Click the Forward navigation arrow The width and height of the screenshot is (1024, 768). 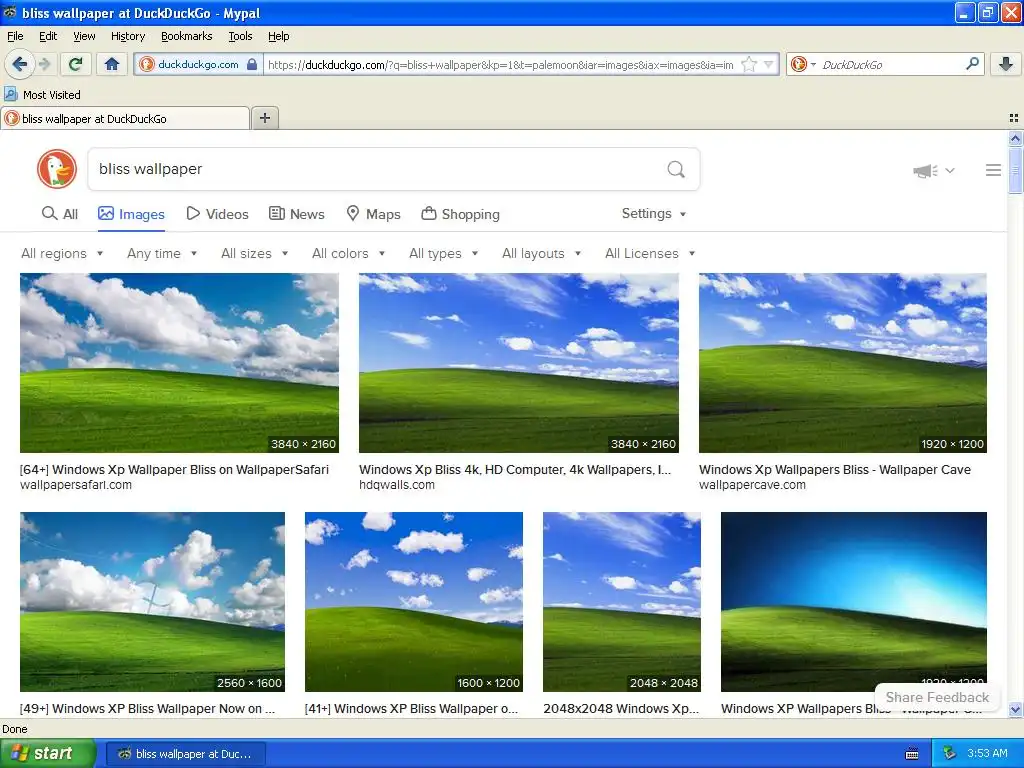click(x=44, y=64)
